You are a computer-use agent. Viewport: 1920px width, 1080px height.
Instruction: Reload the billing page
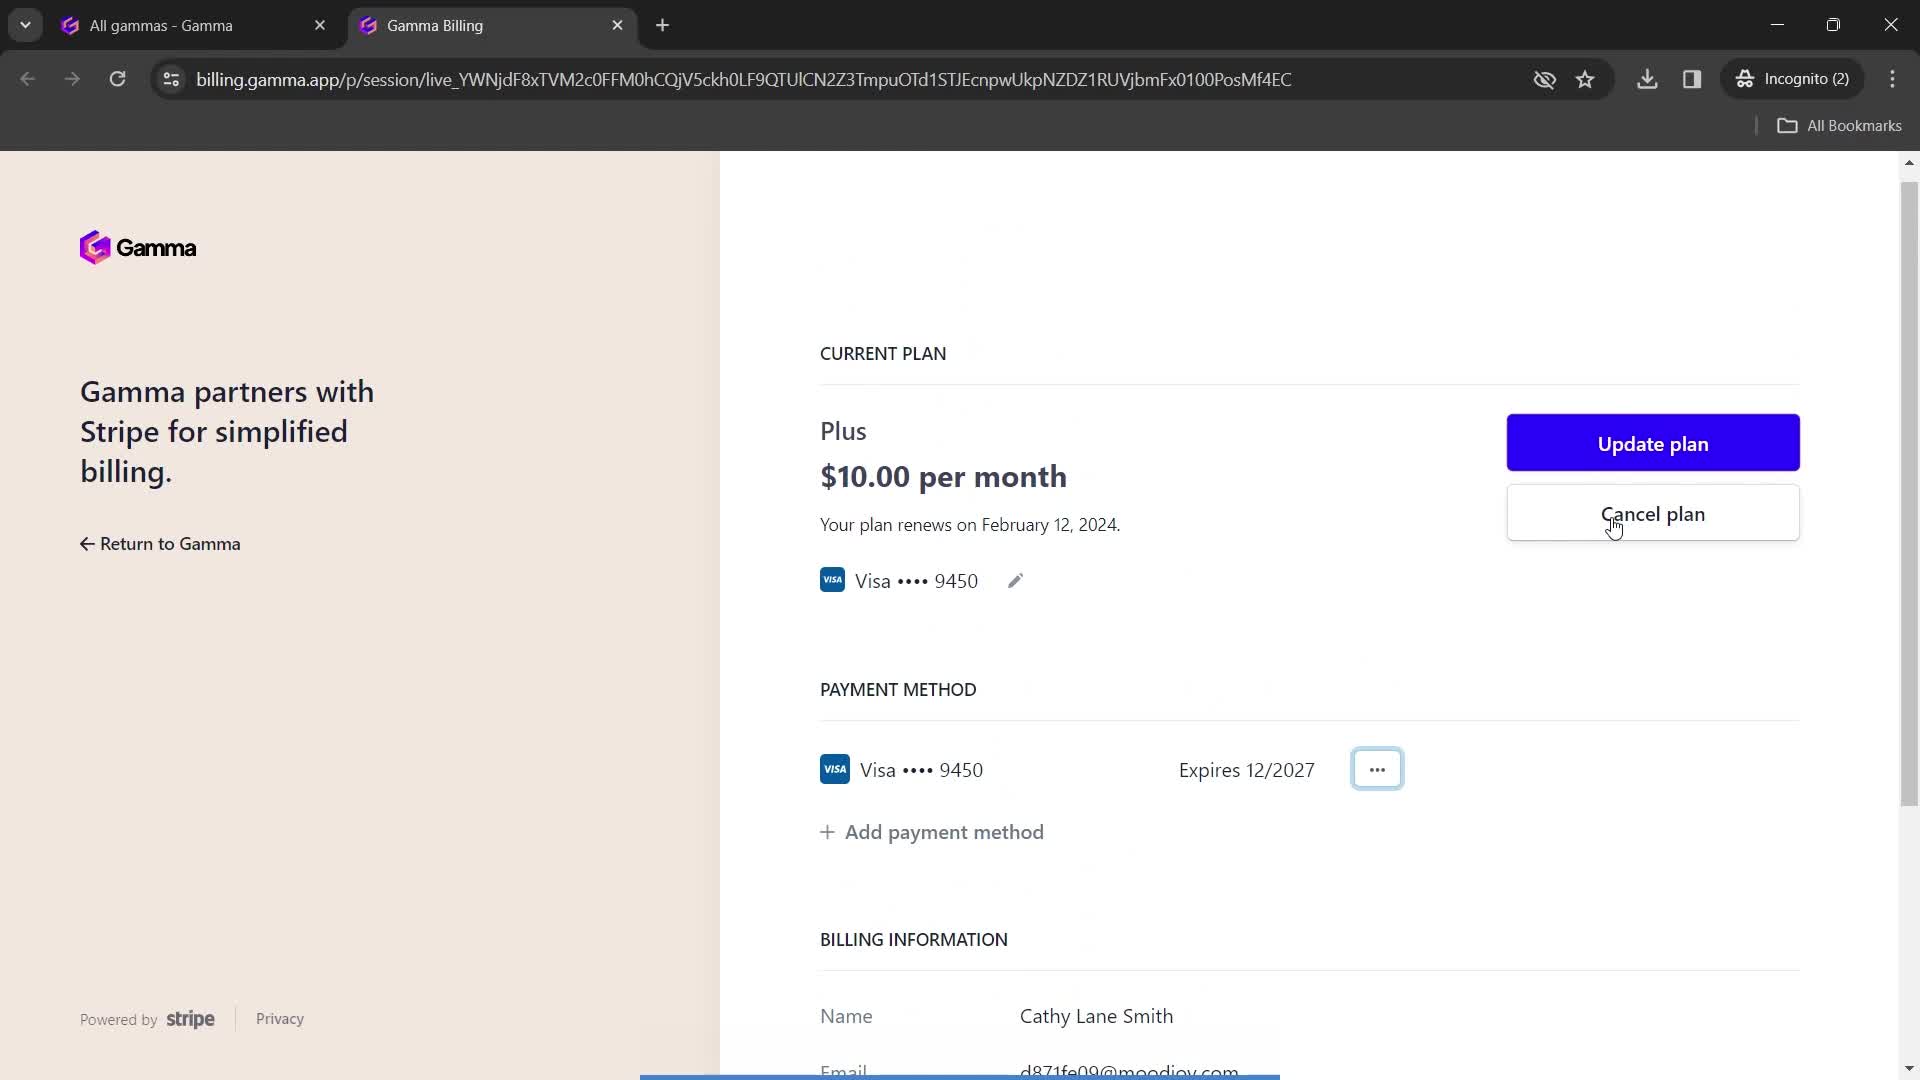point(117,79)
